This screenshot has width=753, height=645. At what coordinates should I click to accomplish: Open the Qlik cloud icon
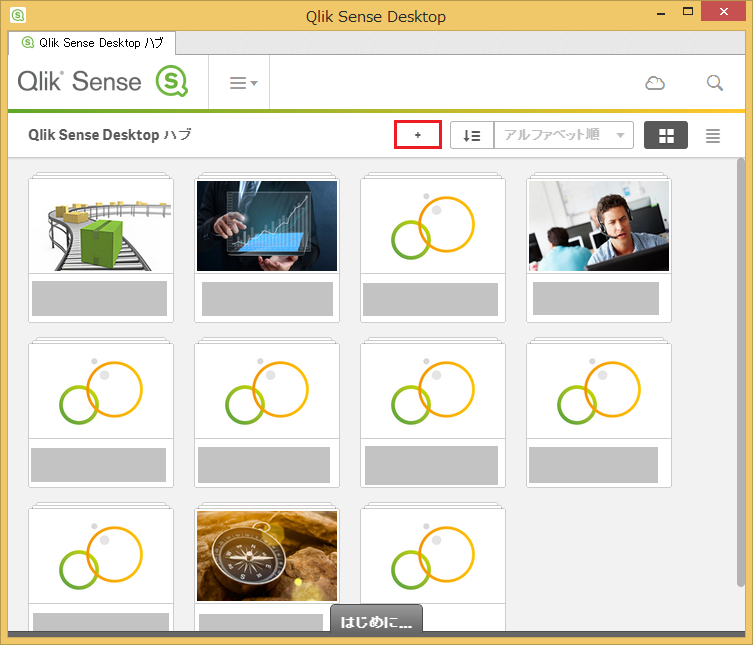click(x=655, y=83)
